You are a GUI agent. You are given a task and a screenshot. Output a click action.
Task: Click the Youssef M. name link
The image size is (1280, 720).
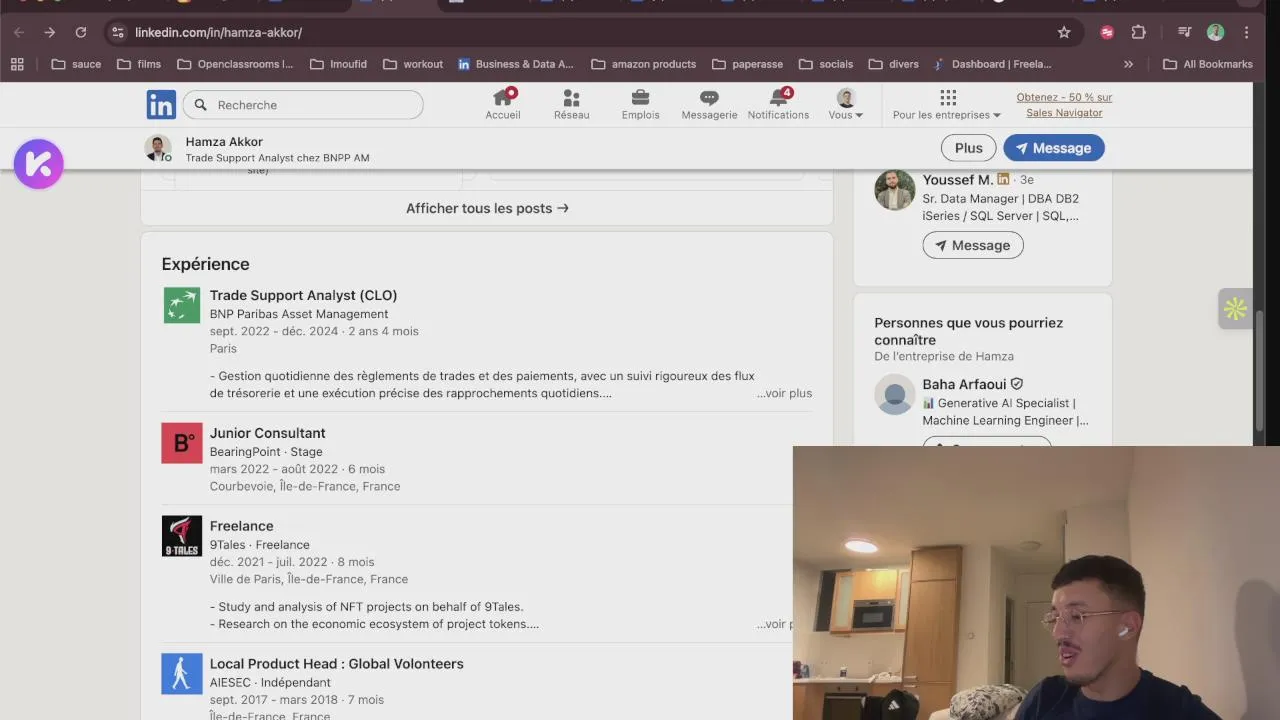coord(958,180)
